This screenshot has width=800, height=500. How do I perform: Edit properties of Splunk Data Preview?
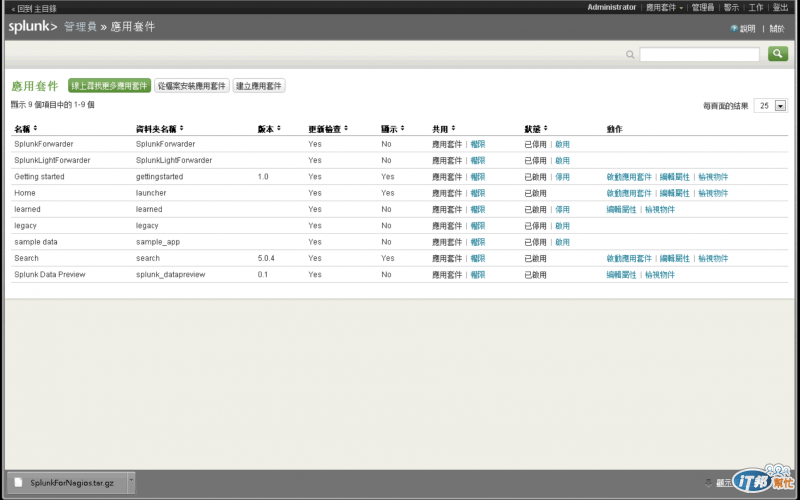[621, 275]
